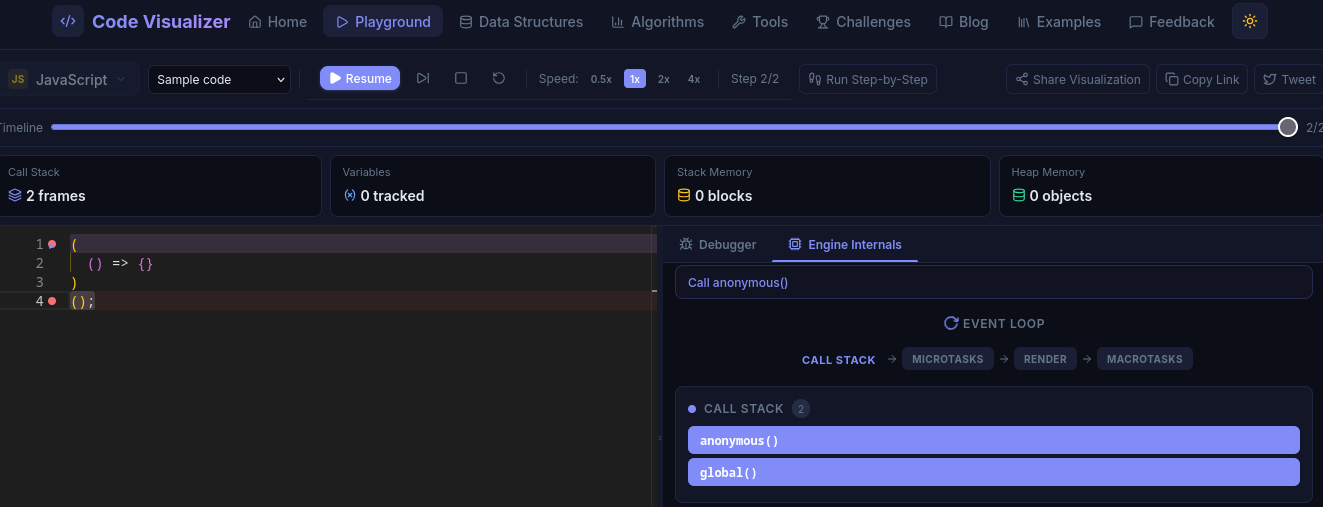Click the anonymous() stack frame
1323x507 pixels.
coord(993,440)
